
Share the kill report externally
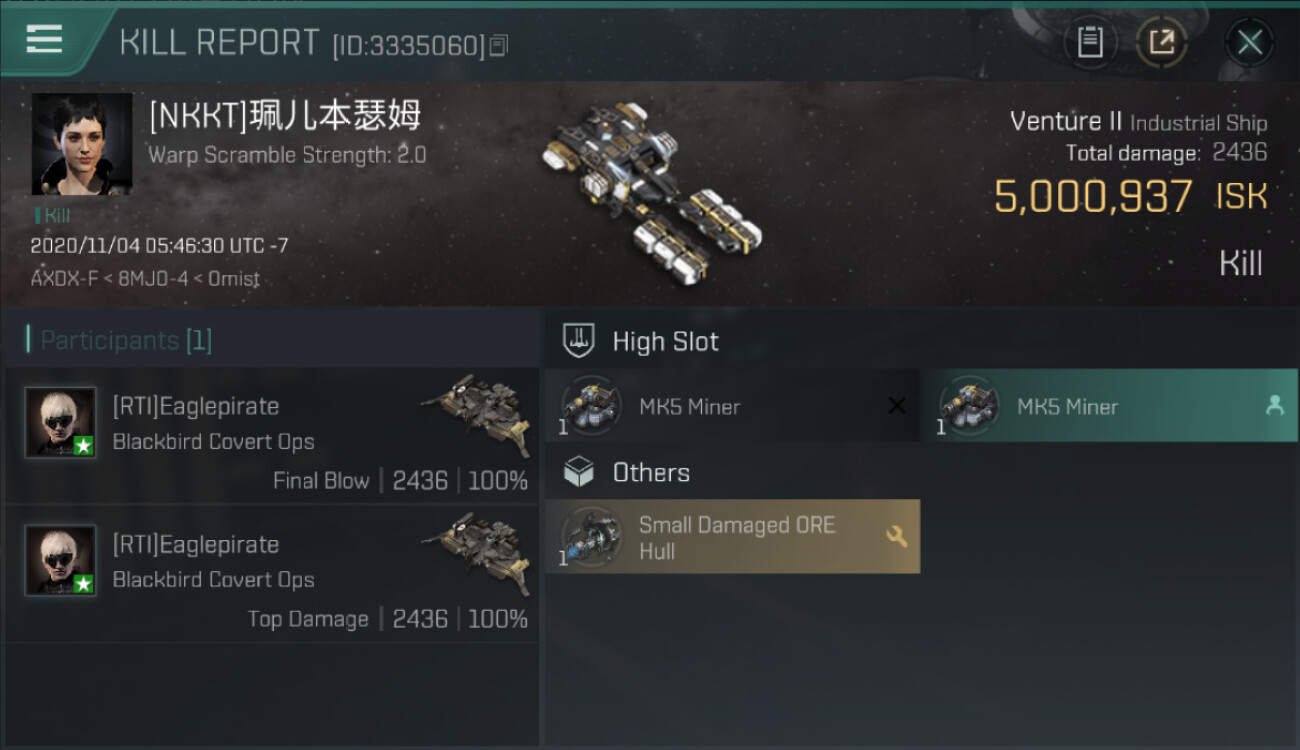click(x=1161, y=42)
